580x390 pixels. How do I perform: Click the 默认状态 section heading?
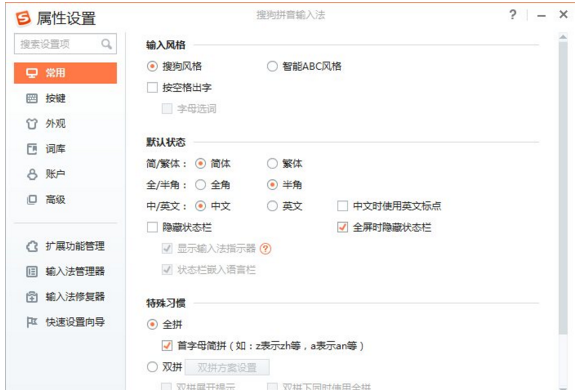166,142
